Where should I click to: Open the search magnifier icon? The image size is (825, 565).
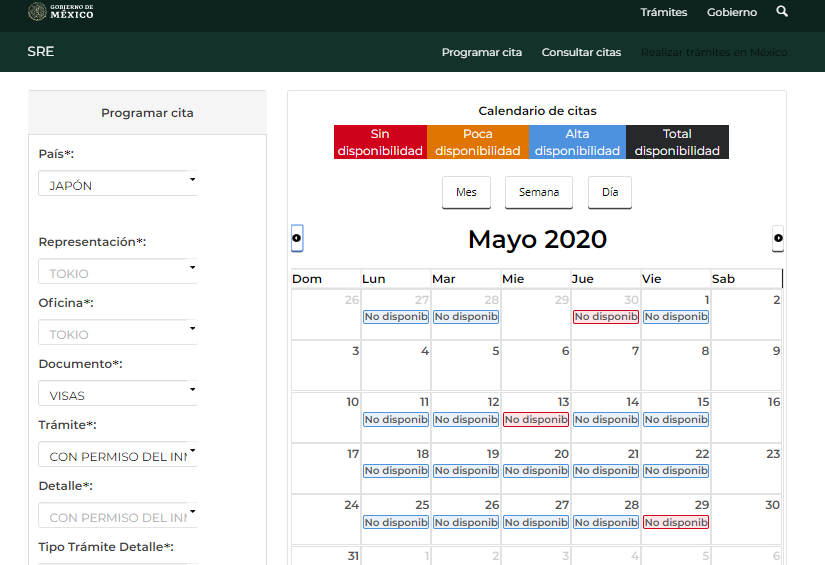pyautogui.click(x=782, y=12)
